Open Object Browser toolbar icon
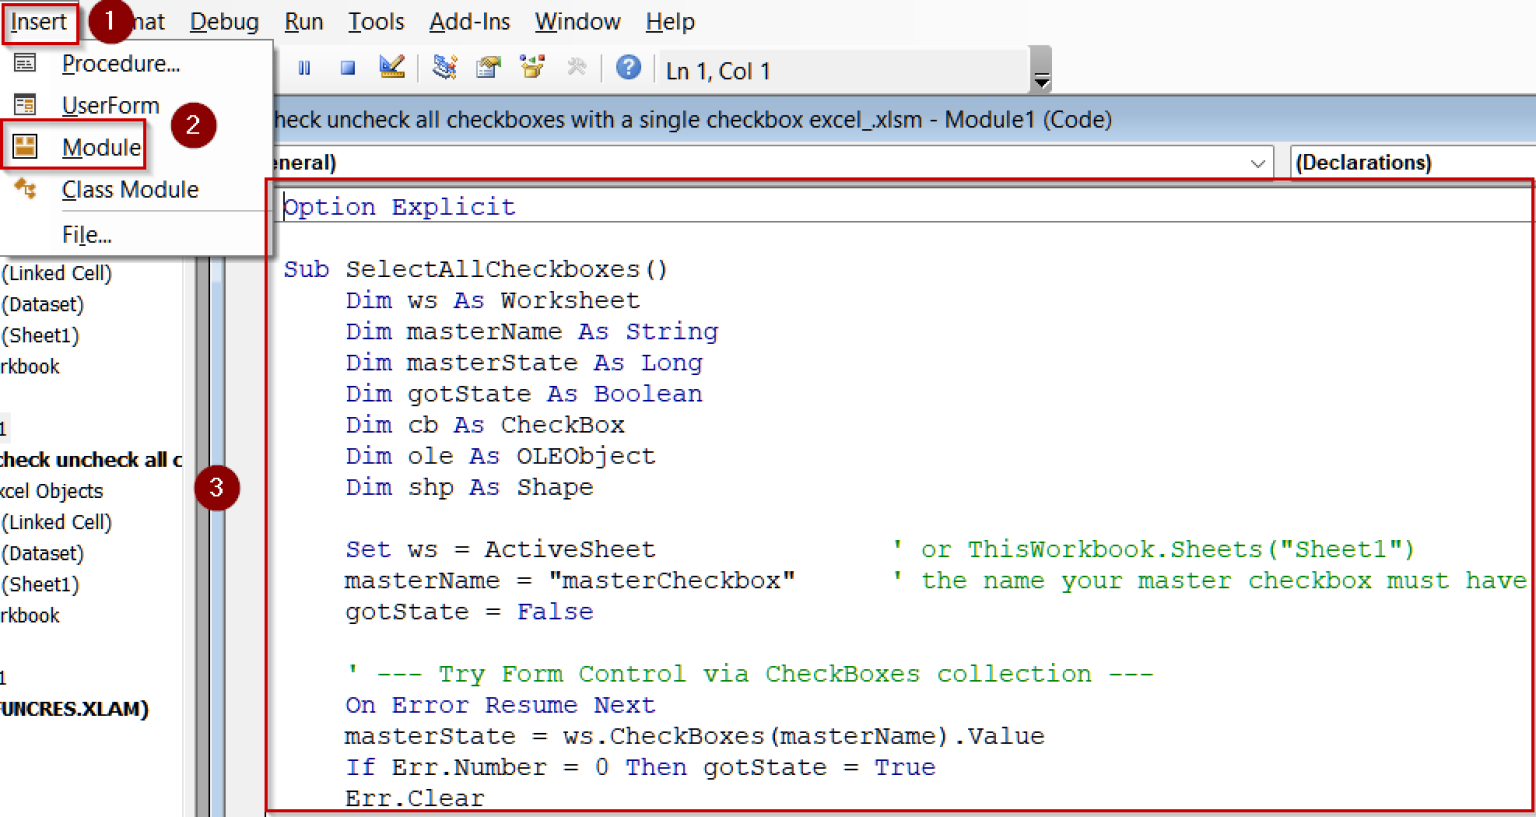 click(x=532, y=68)
